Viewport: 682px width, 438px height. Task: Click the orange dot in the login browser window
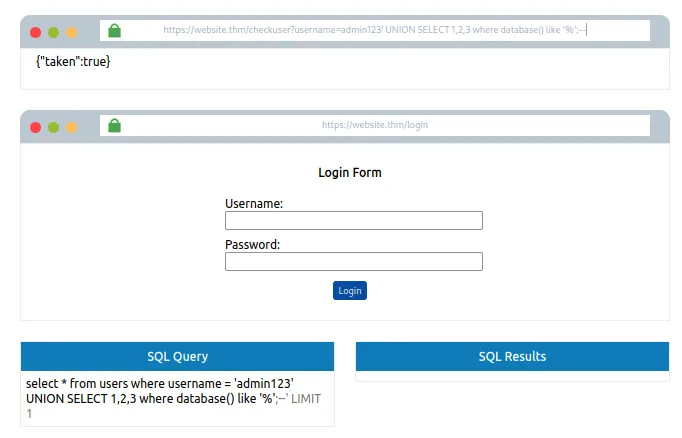pyautogui.click(x=71, y=127)
